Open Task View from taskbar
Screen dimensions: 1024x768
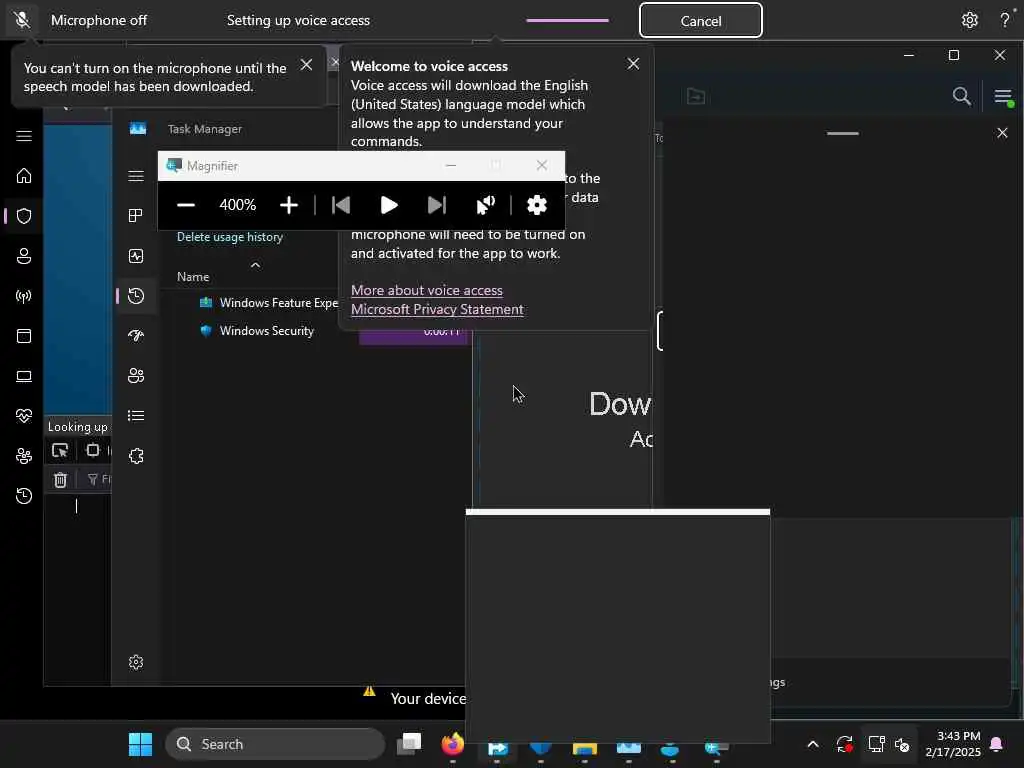409,744
